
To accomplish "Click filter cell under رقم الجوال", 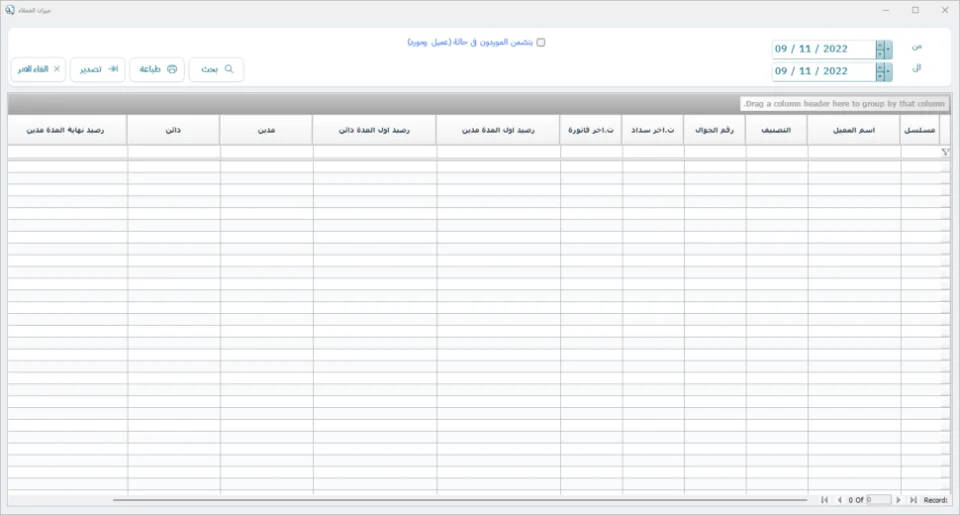I will [714, 152].
